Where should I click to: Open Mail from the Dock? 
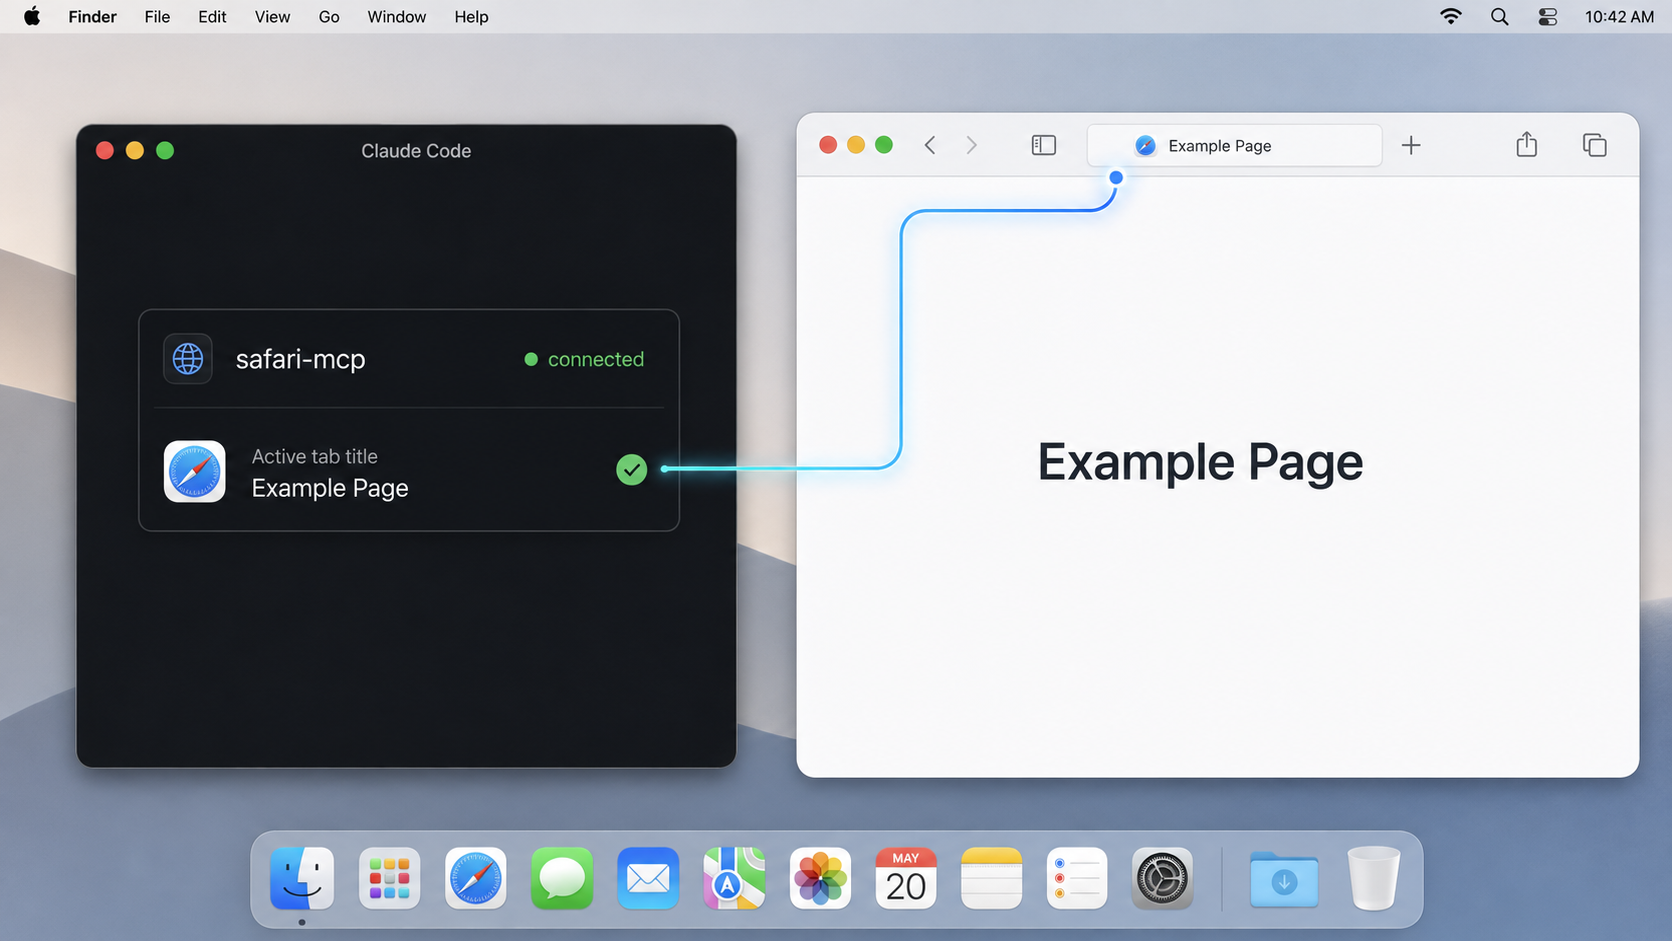pos(648,879)
